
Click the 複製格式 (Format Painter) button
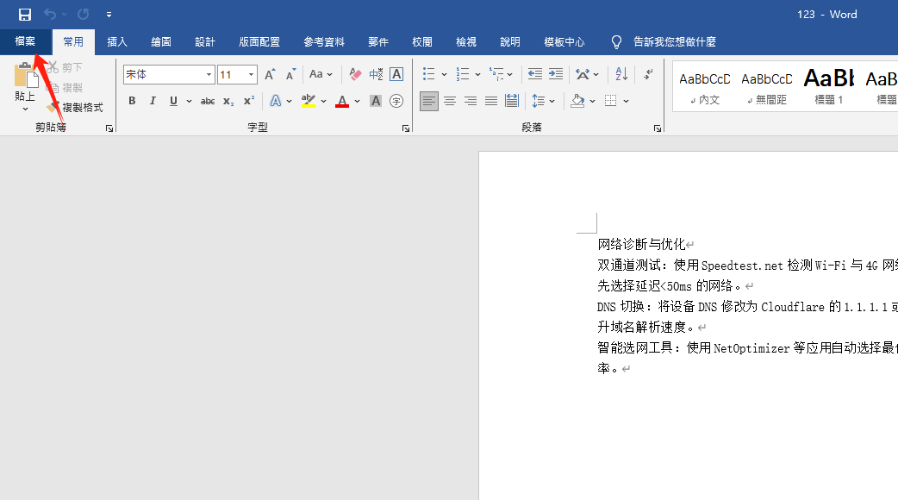75,107
